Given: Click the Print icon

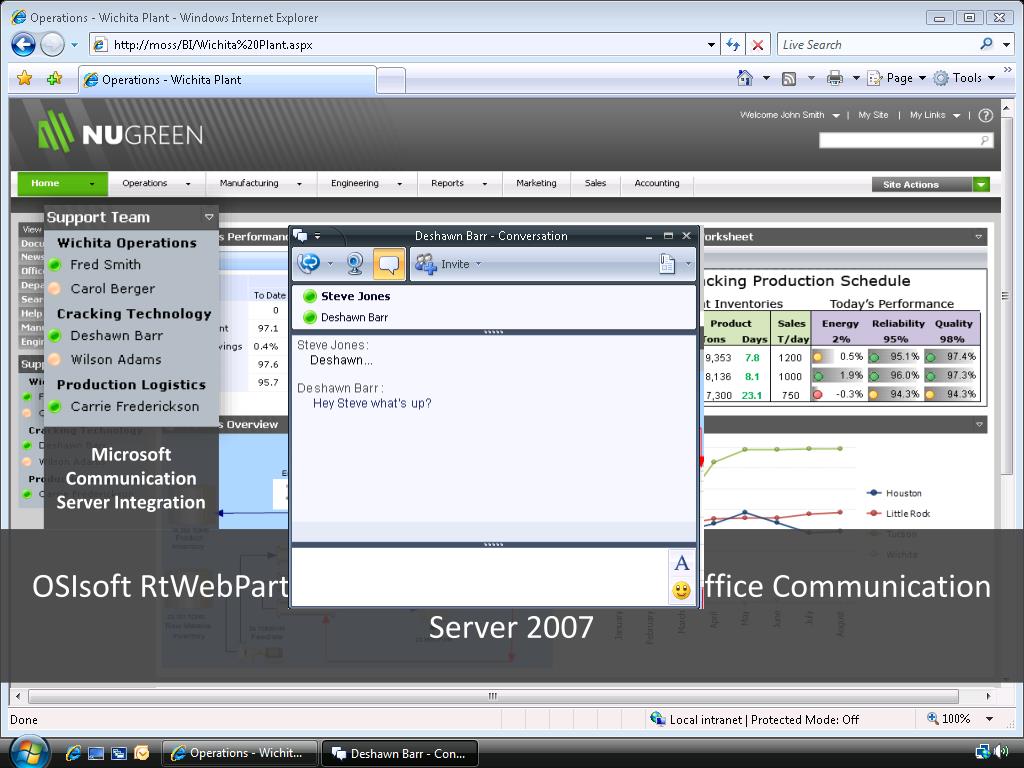Looking at the screenshot, I should pos(835,78).
